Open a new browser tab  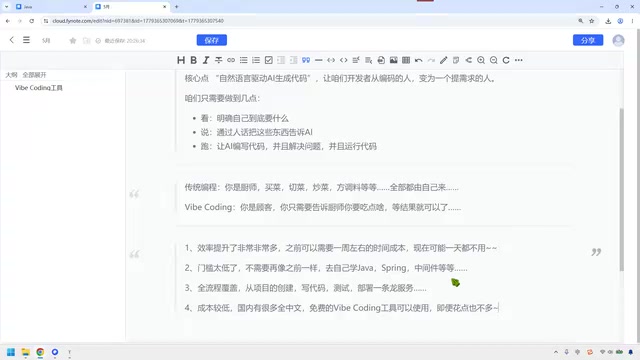pyautogui.click(x=176, y=7)
